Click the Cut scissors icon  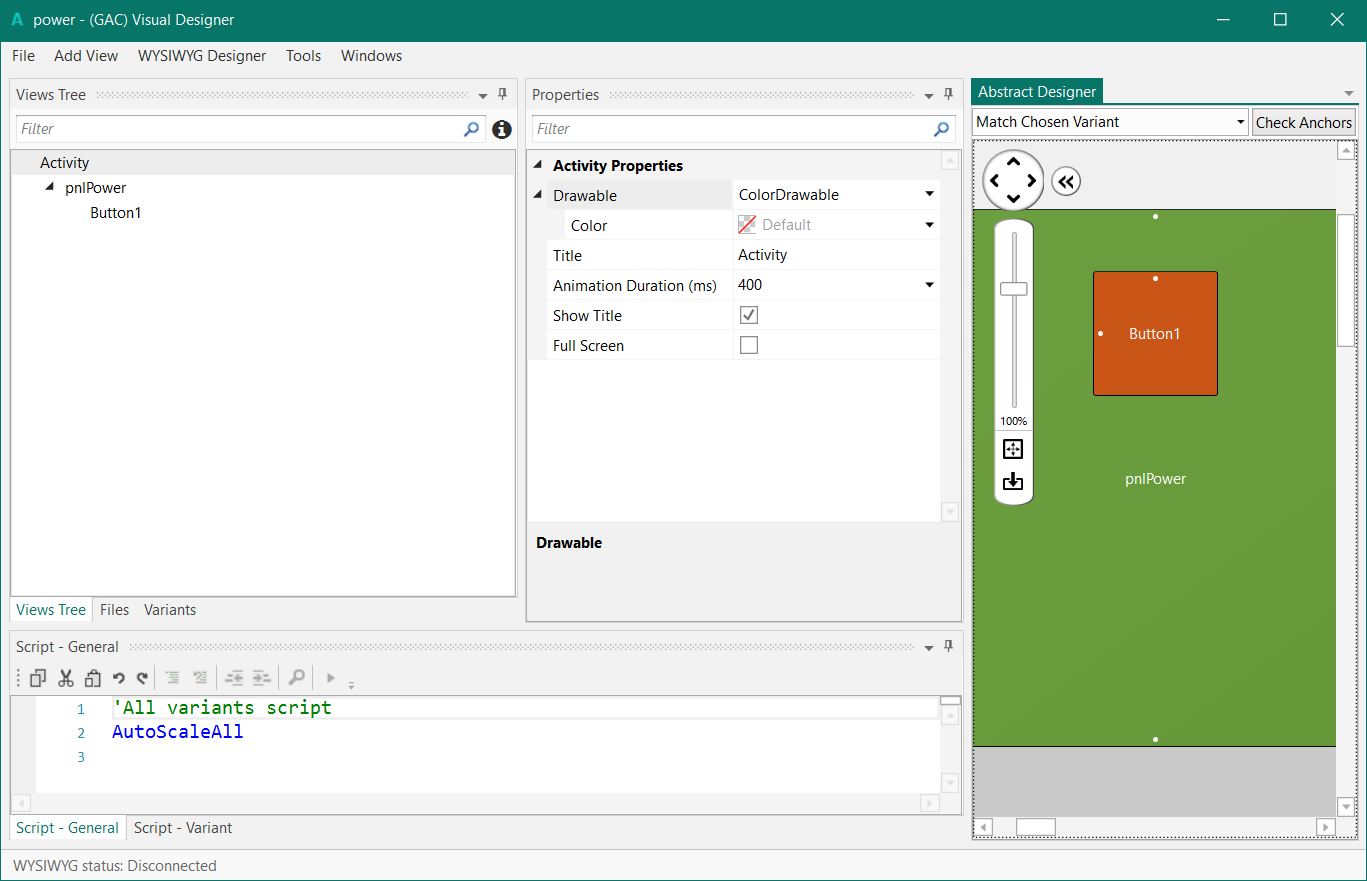click(66, 678)
